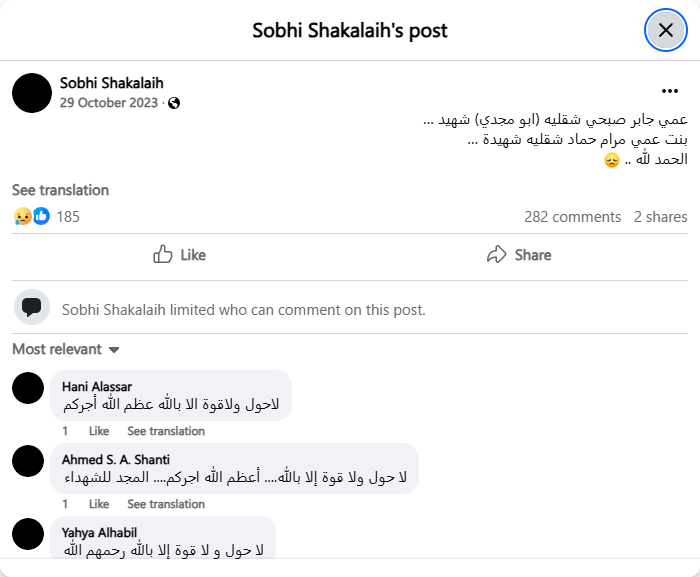Open Yahya Alhabil's profile name

click(99, 533)
